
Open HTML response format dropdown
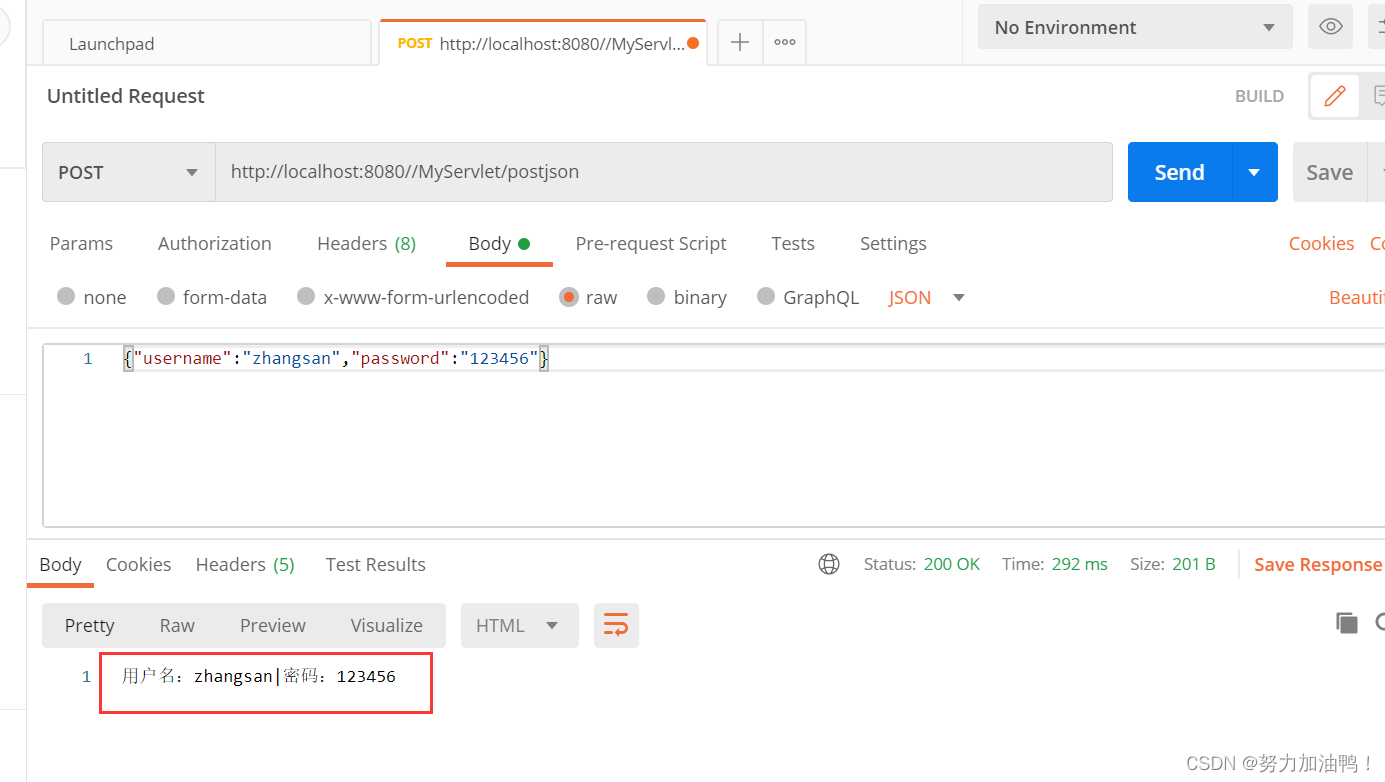(x=519, y=625)
